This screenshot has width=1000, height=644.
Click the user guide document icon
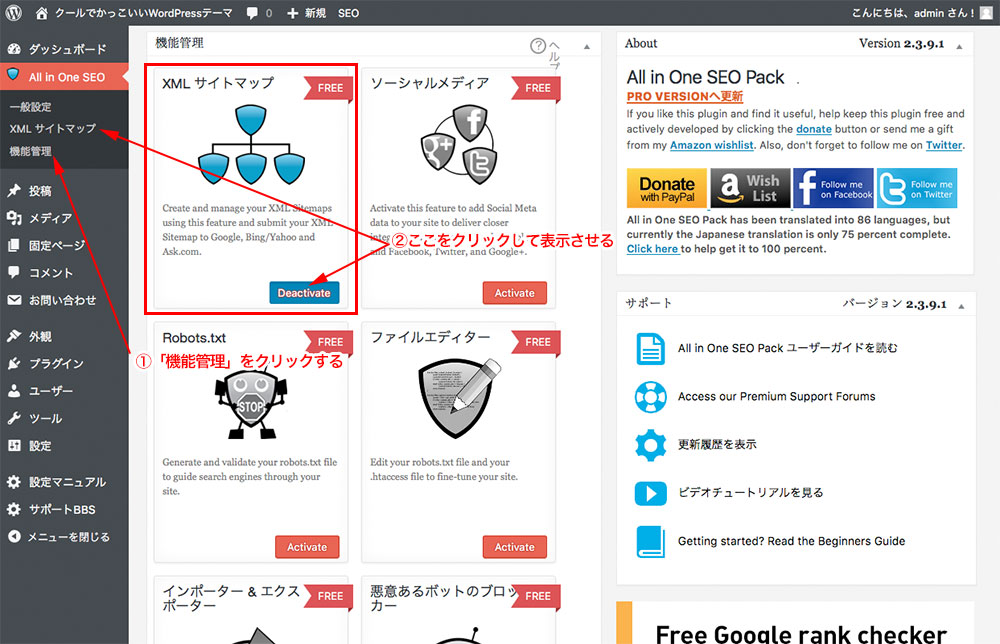[x=651, y=348]
